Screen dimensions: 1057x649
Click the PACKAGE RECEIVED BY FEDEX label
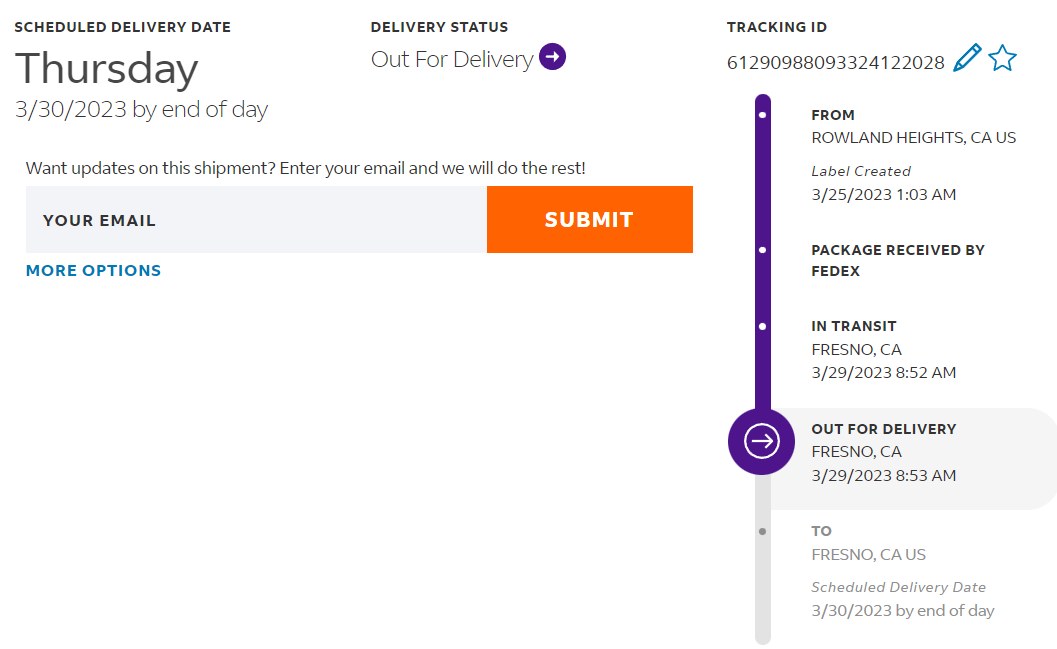[897, 260]
